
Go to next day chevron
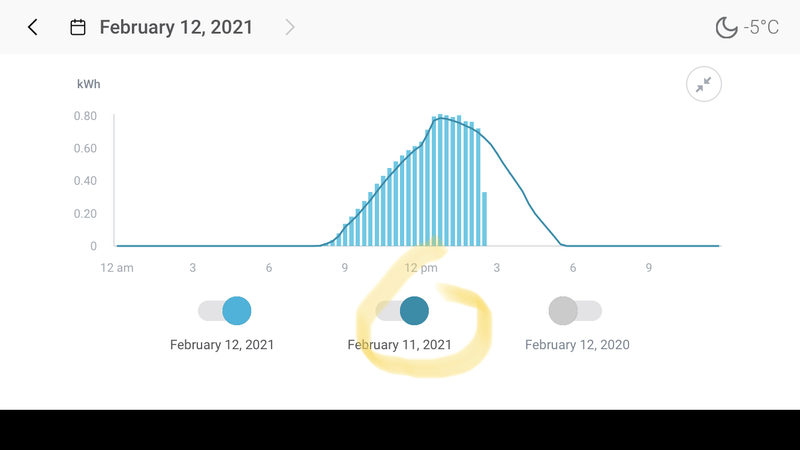[x=290, y=27]
